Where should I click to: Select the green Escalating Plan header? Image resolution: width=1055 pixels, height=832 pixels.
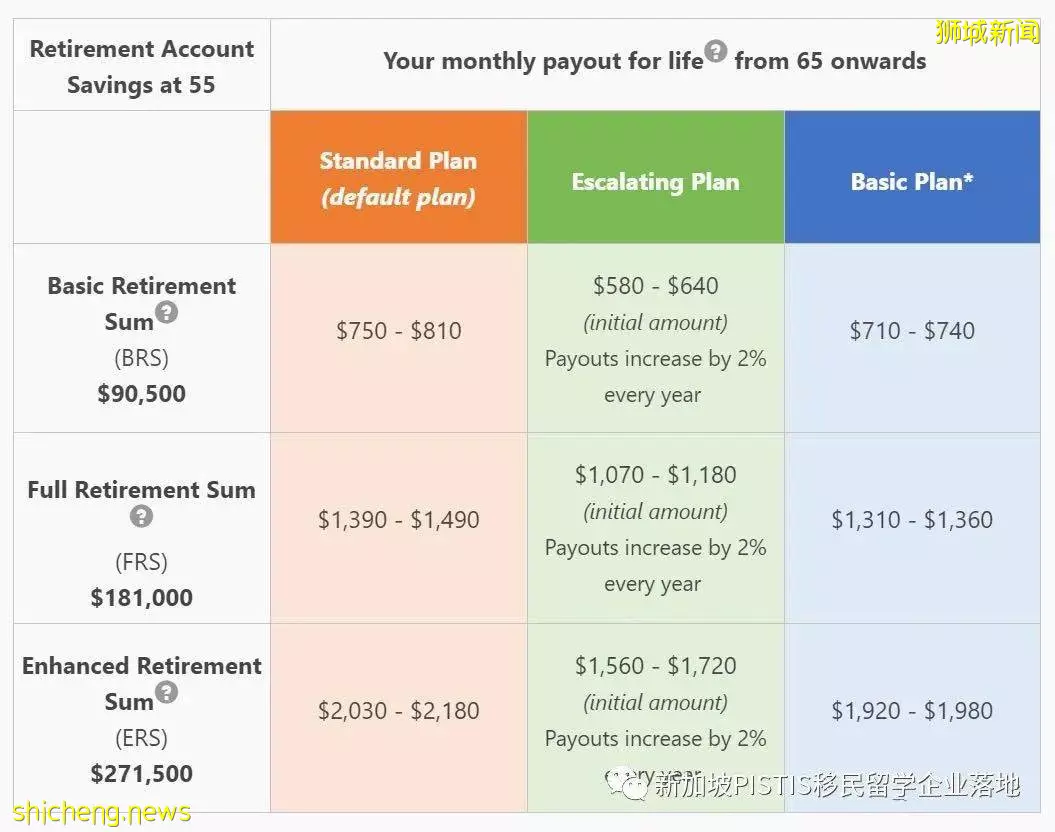coord(656,178)
